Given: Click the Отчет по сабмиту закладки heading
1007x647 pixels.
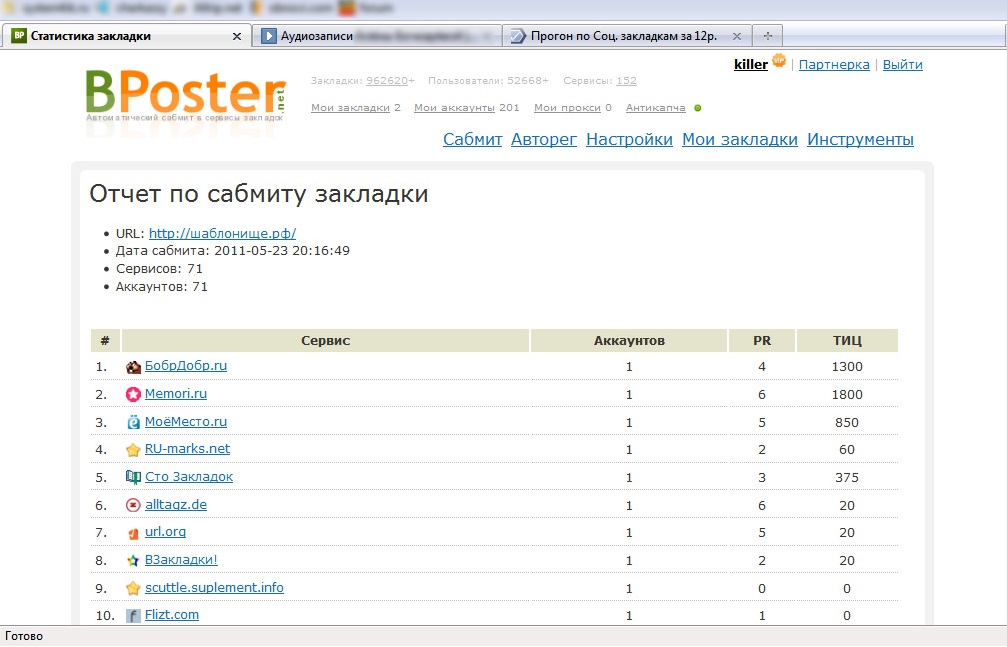Looking at the screenshot, I should 259,194.
